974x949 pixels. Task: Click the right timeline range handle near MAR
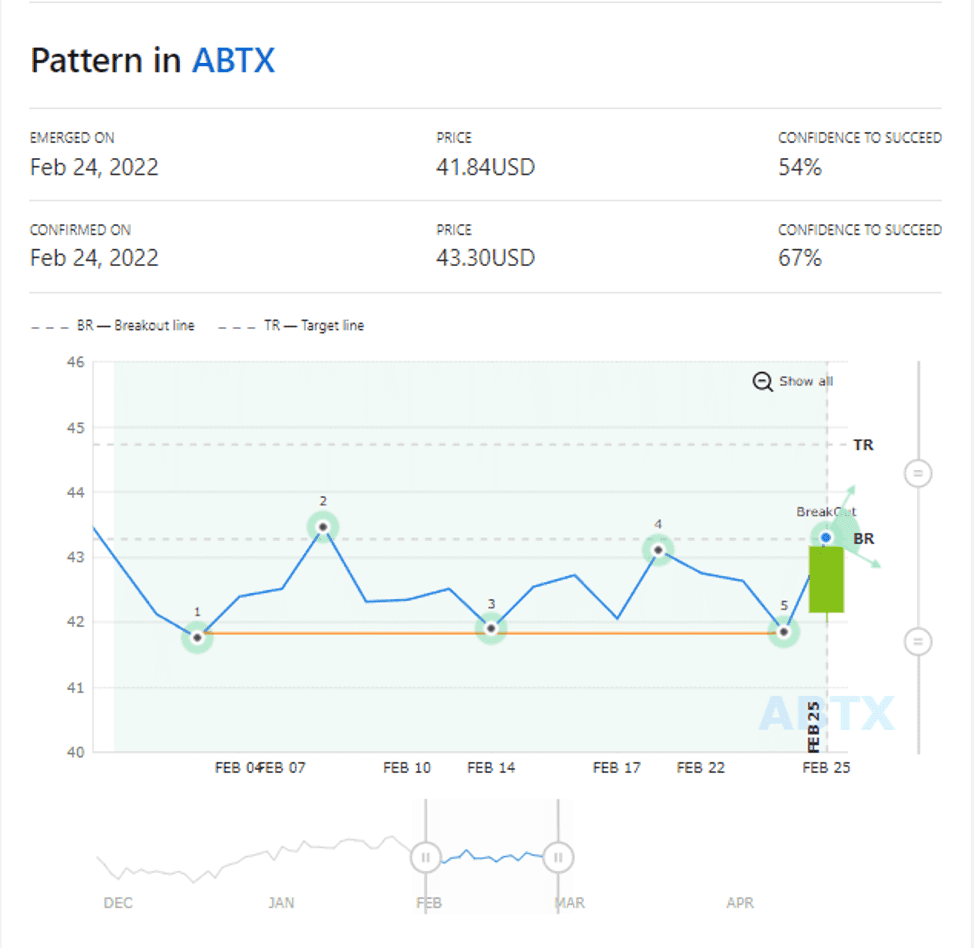point(559,857)
